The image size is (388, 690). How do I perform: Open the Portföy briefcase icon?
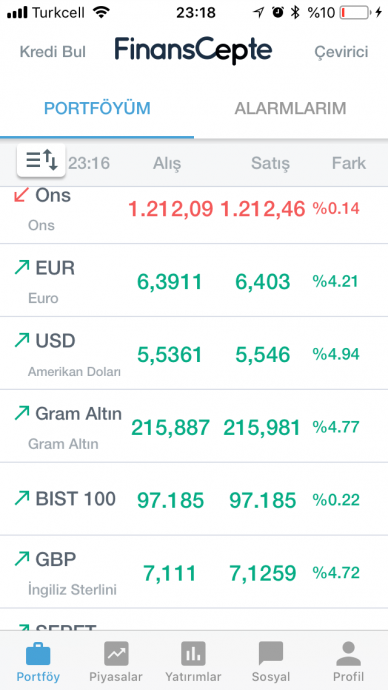click(x=38, y=653)
